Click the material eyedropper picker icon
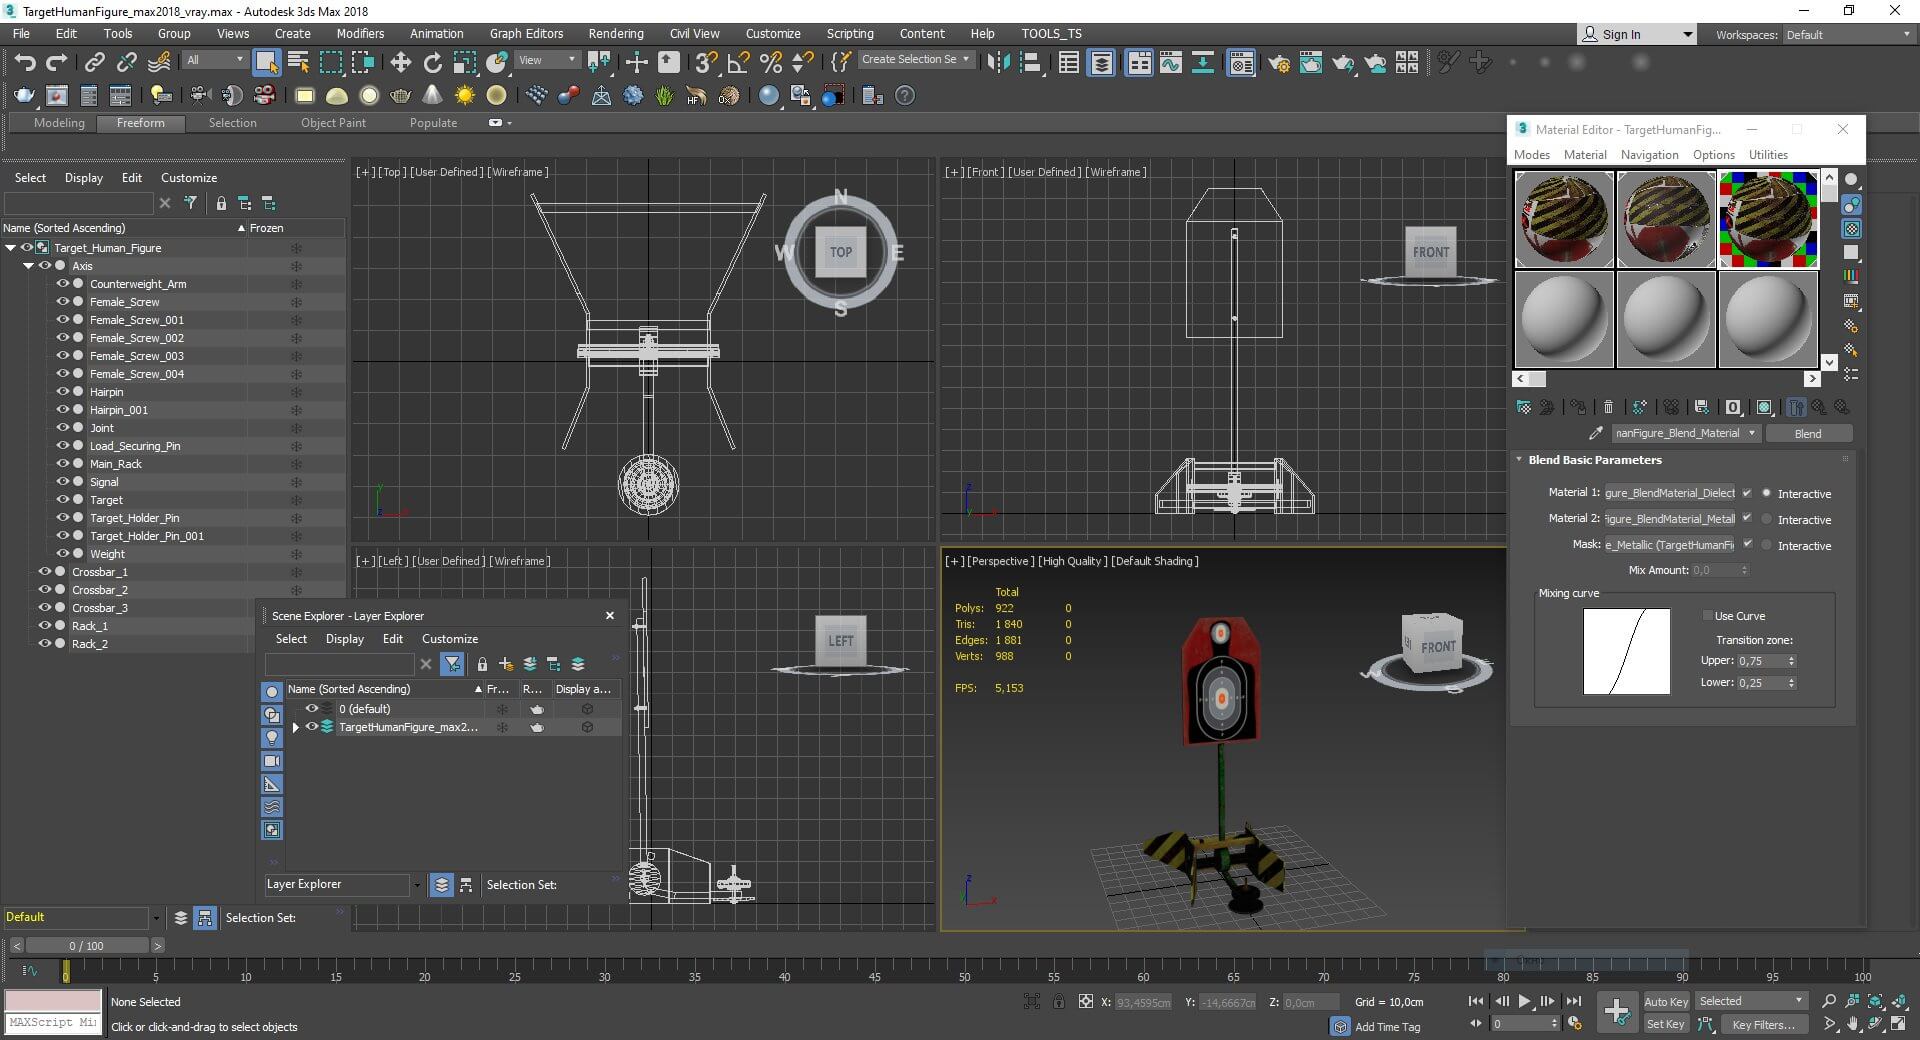This screenshot has width=1920, height=1040. click(1595, 433)
